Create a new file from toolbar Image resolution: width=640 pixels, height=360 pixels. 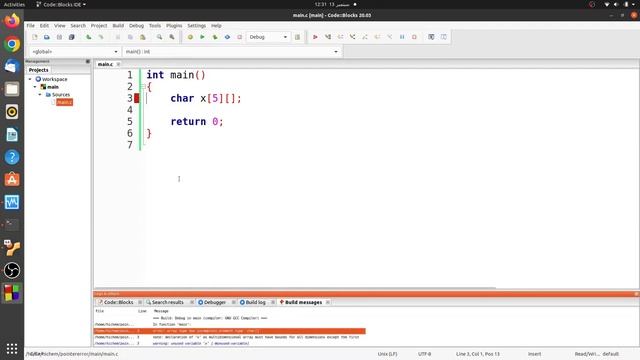tap(35, 37)
